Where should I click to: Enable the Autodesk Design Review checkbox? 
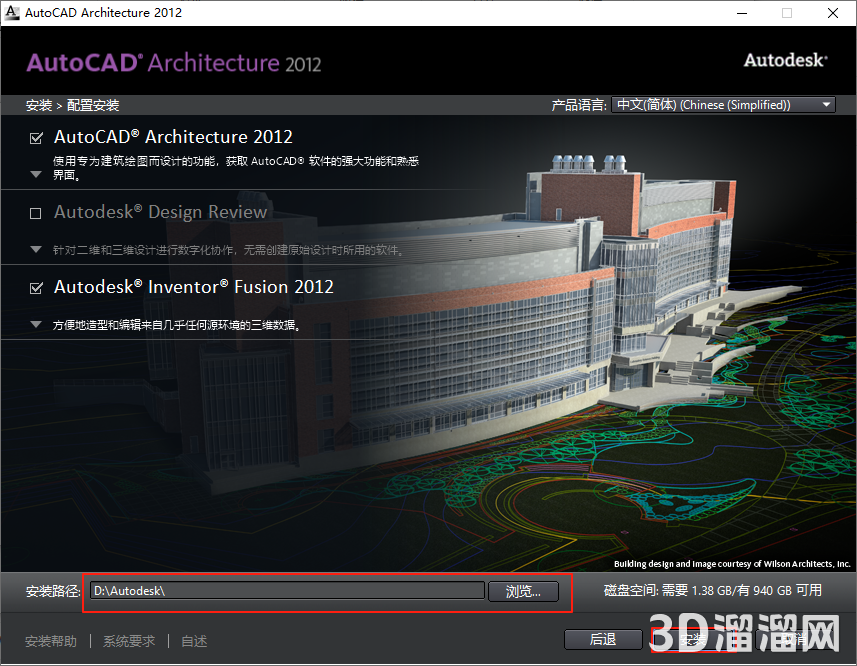[36, 213]
